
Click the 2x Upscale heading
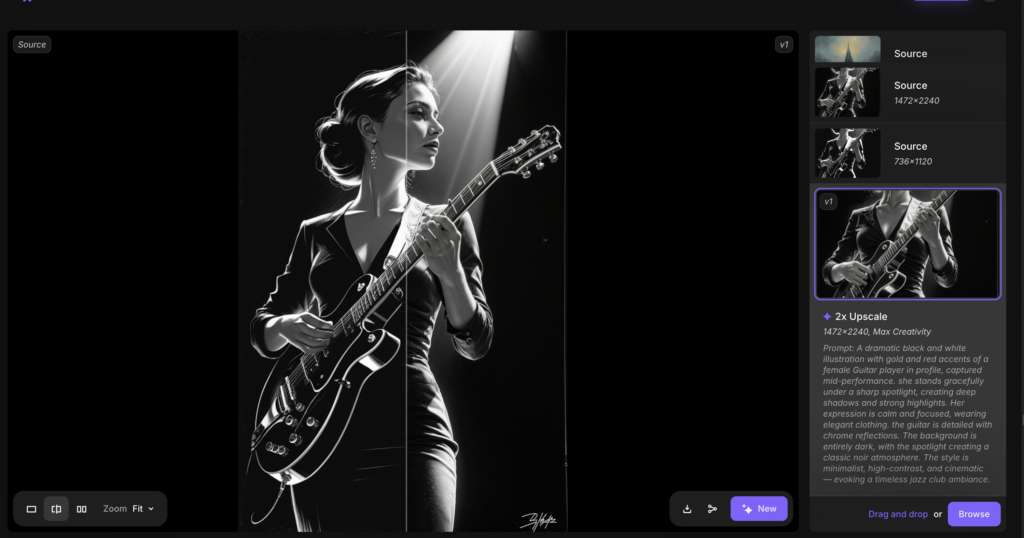coord(861,316)
